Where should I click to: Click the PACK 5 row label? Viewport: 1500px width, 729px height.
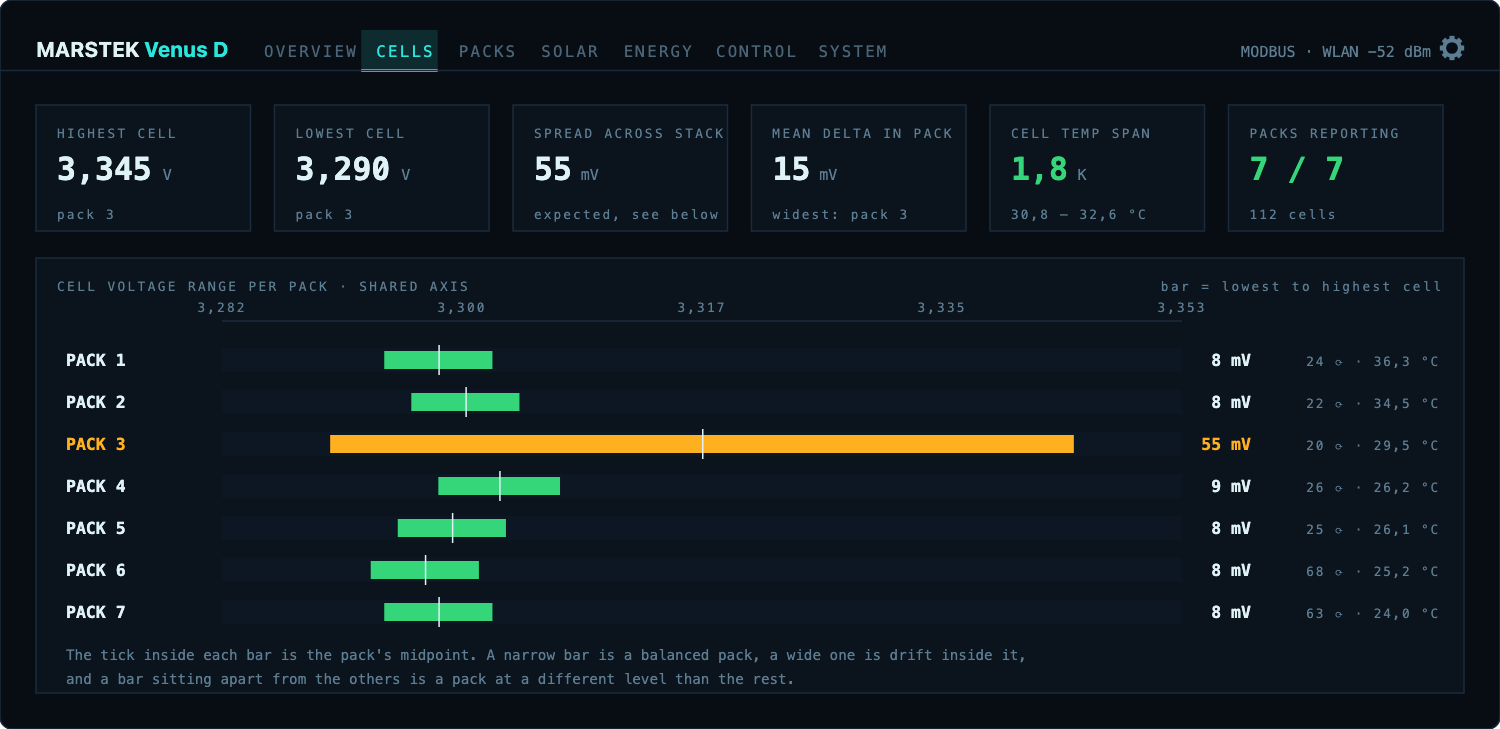point(96,528)
